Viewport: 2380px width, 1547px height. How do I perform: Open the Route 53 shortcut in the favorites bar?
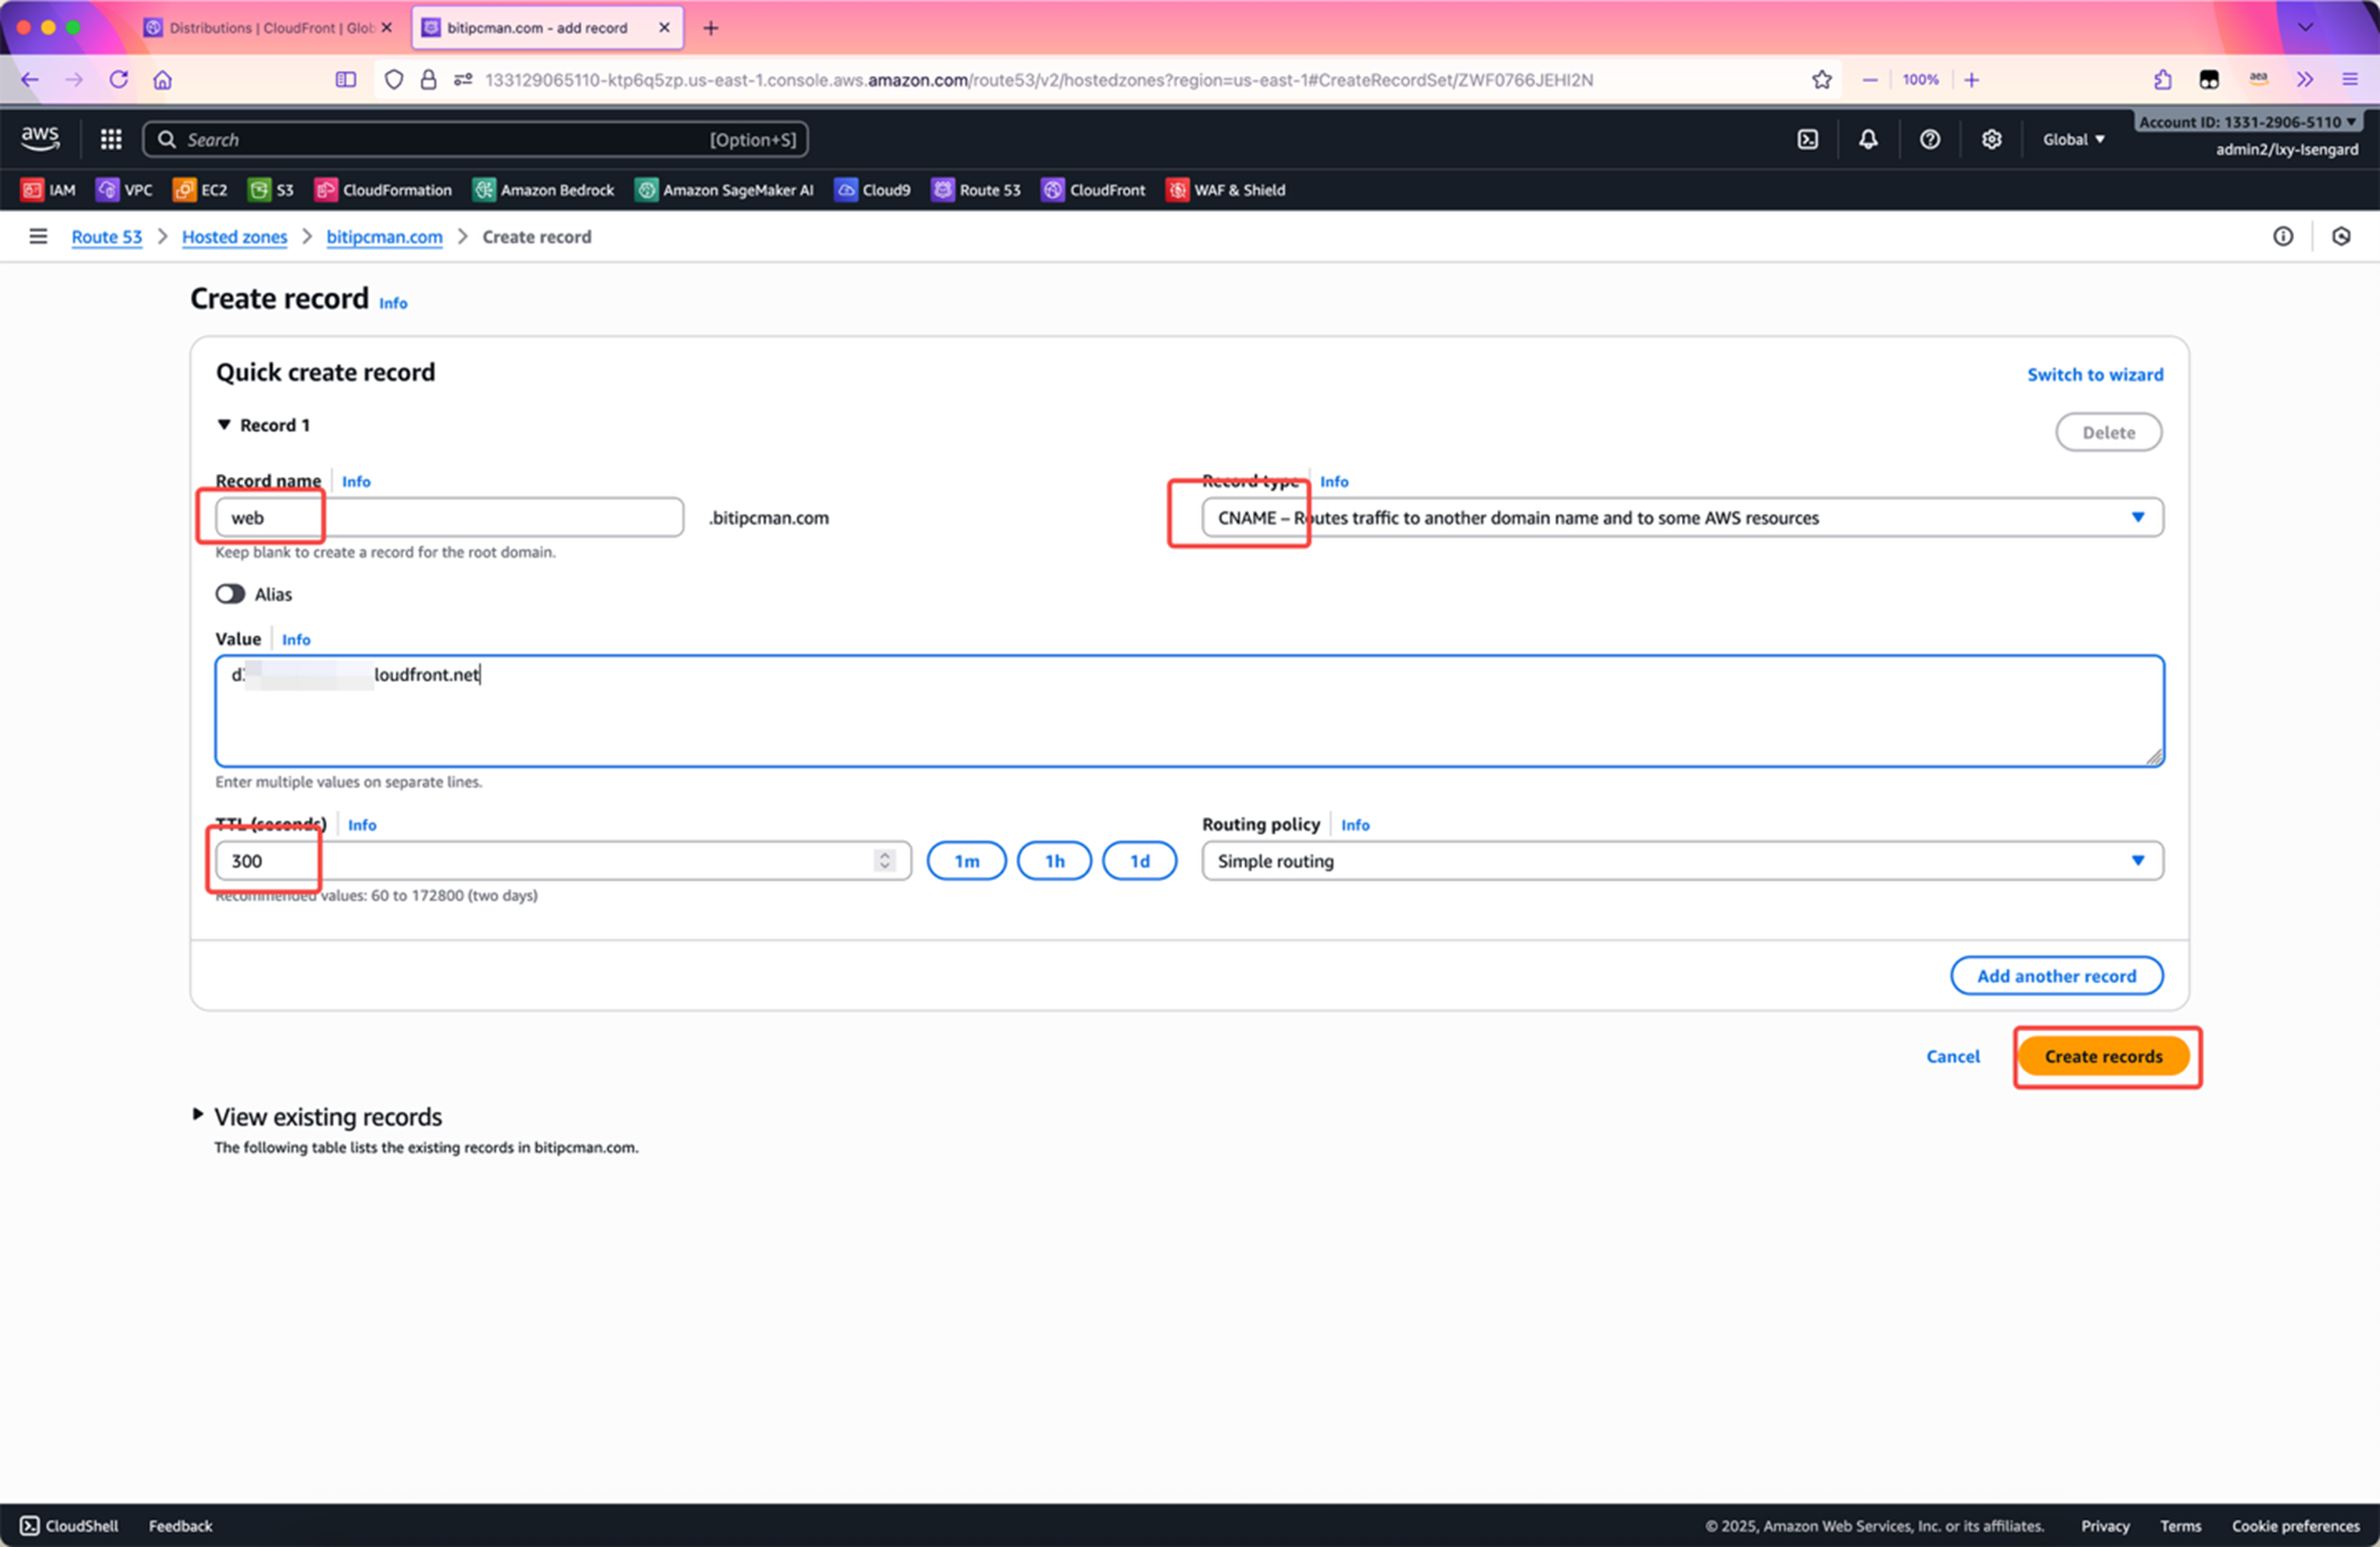click(x=976, y=190)
